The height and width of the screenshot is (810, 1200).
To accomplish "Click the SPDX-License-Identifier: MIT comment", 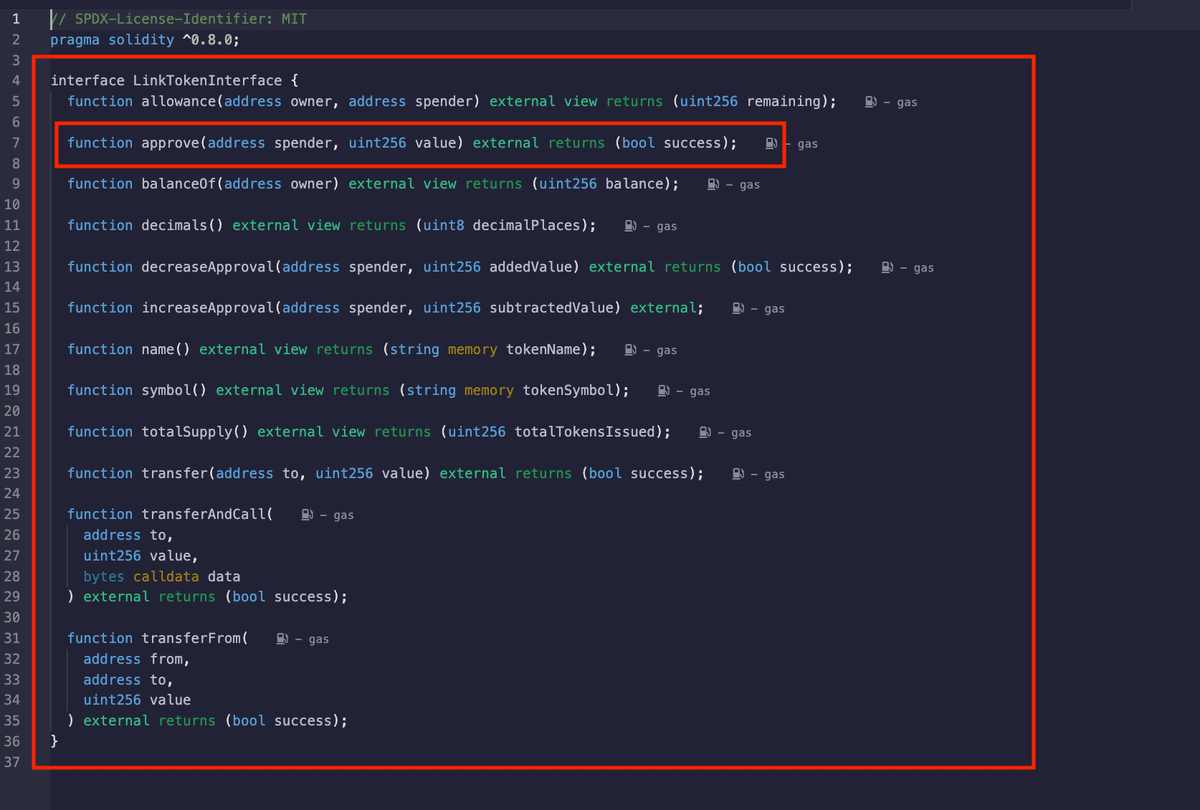I will coord(178,19).
